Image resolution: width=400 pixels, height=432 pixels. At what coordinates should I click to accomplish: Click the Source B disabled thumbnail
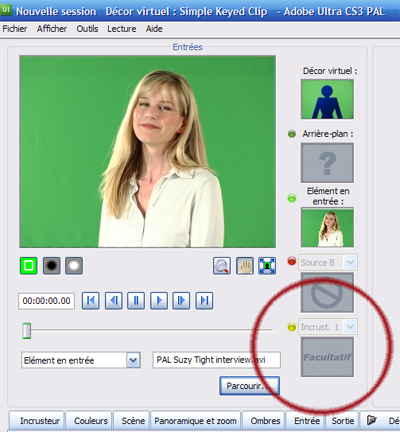(x=327, y=292)
